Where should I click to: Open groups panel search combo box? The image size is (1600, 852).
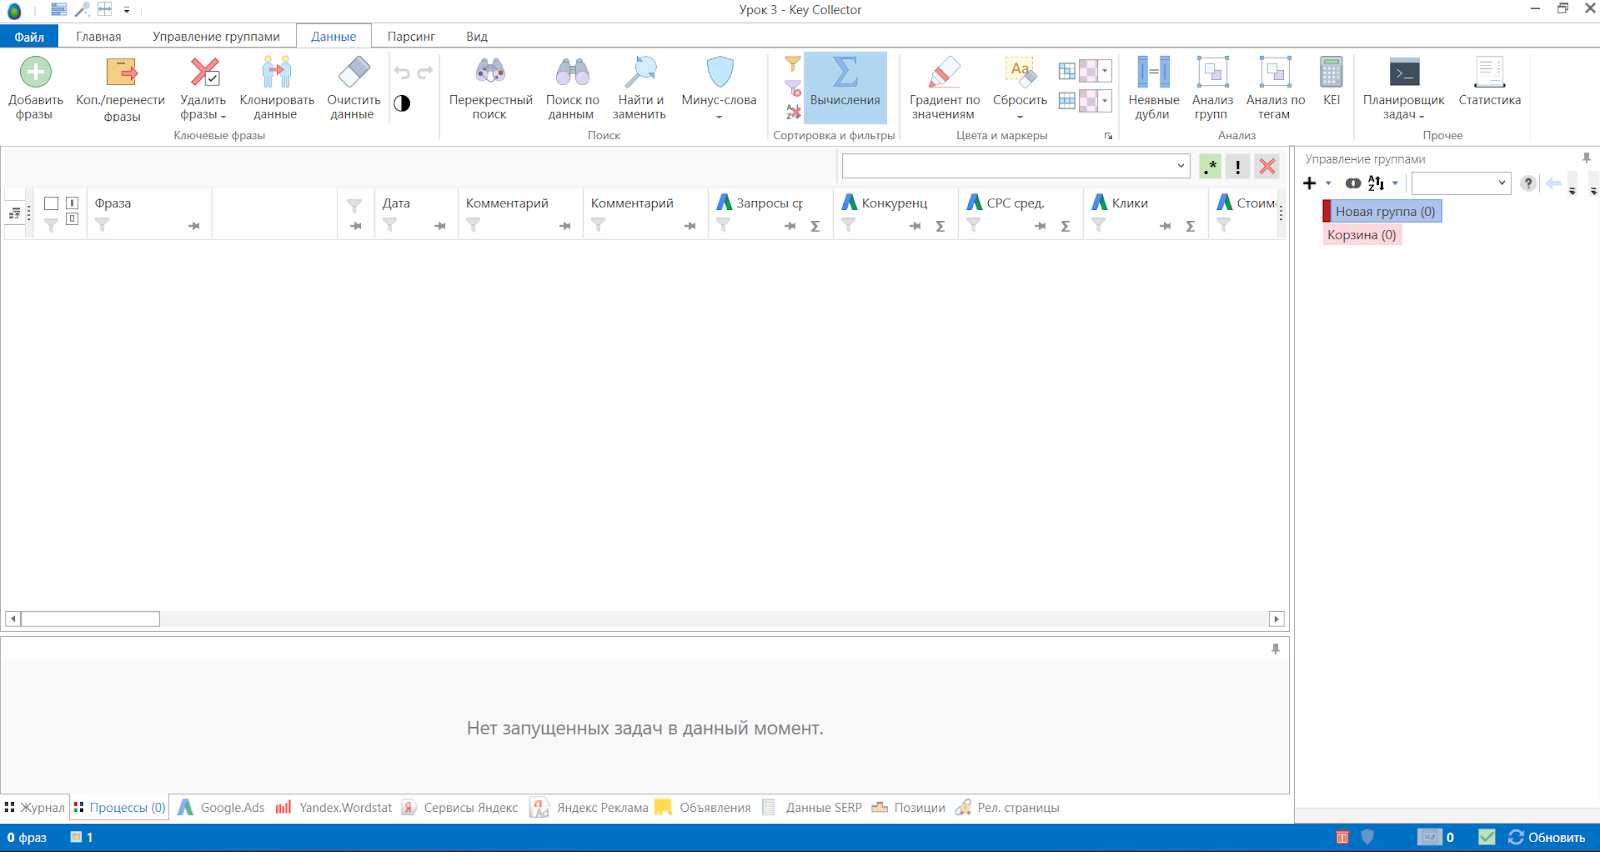1460,183
